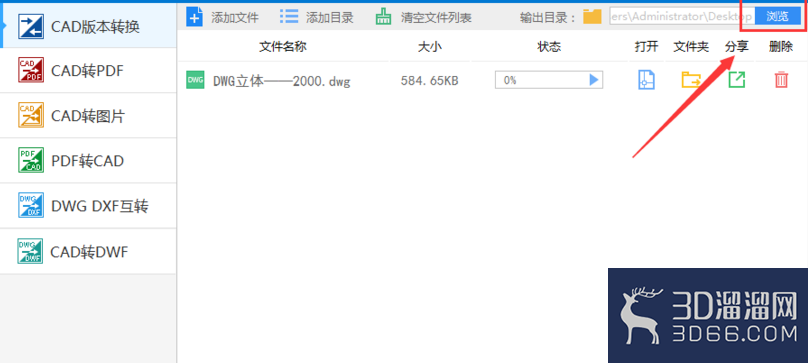Delete the file with red trash icon
The height and width of the screenshot is (363, 808).
(x=781, y=80)
